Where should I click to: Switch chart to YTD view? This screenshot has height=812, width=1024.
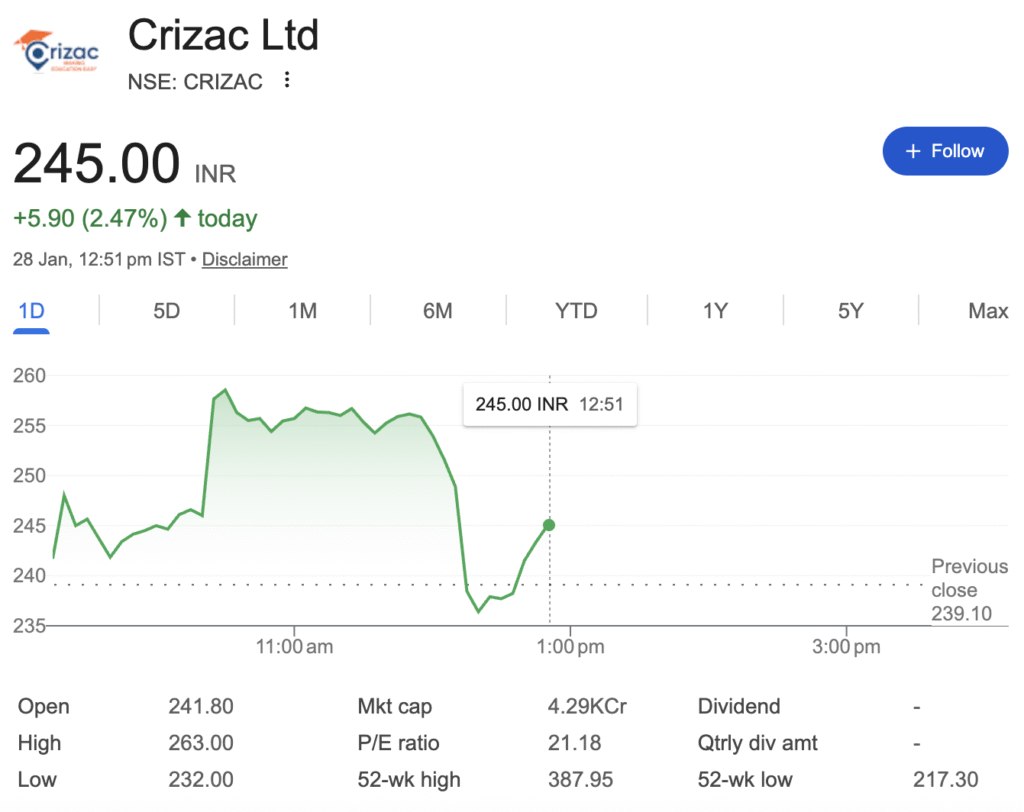point(576,311)
